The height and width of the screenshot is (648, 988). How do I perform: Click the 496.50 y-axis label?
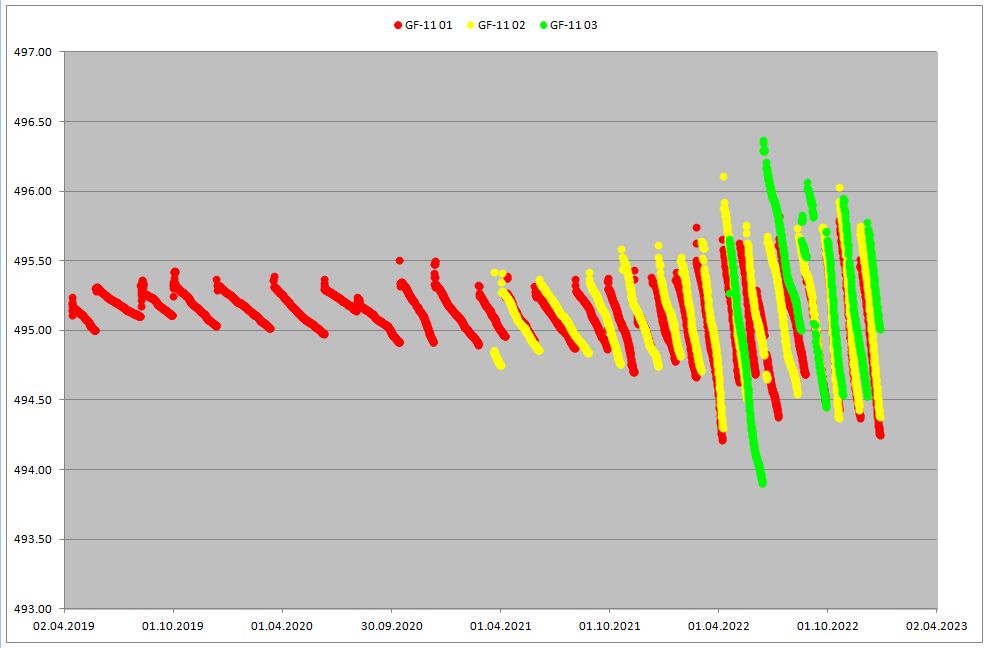point(36,122)
